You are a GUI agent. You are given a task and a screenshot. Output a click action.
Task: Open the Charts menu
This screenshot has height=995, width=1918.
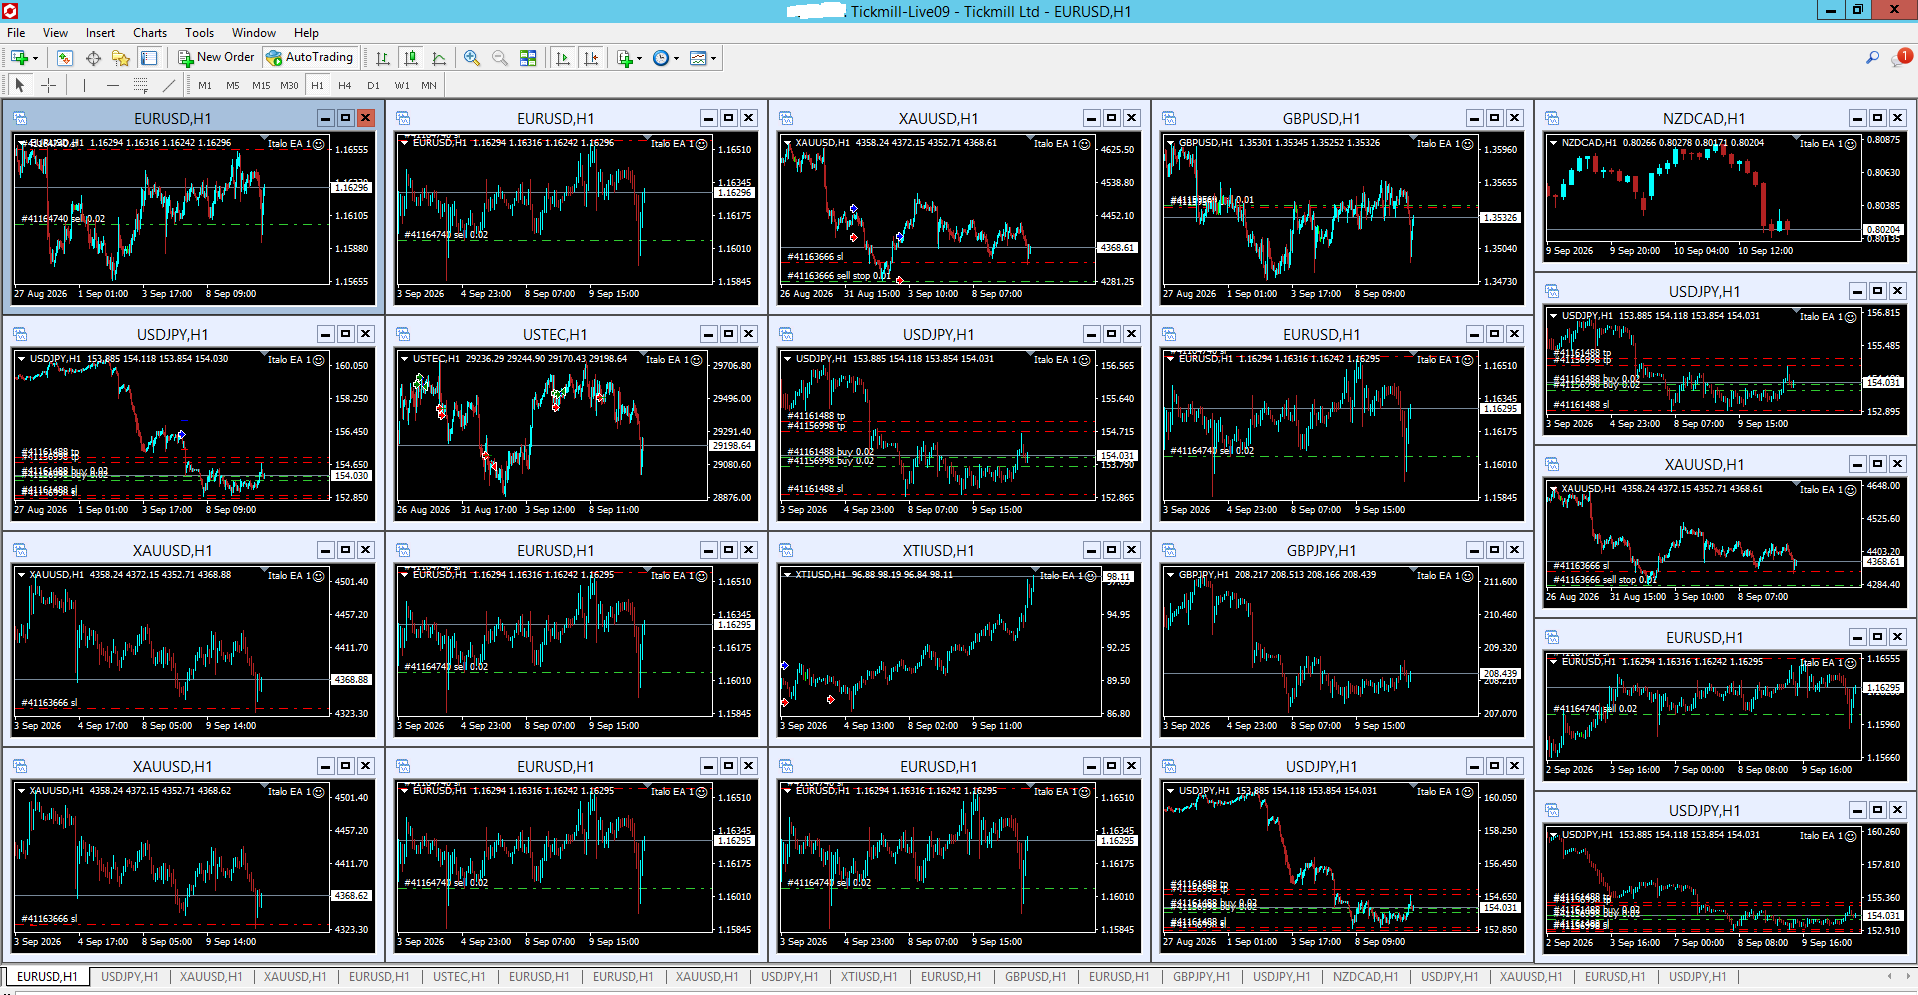coord(150,33)
